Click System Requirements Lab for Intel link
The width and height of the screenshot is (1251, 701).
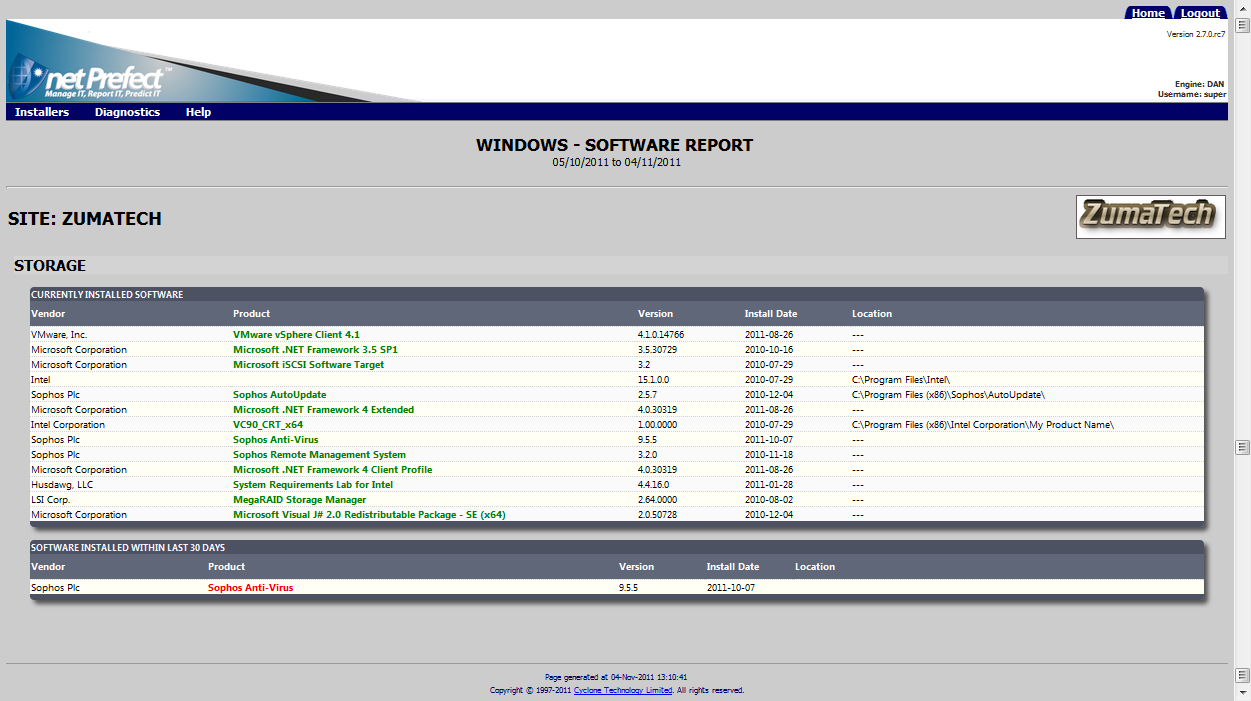coord(313,485)
